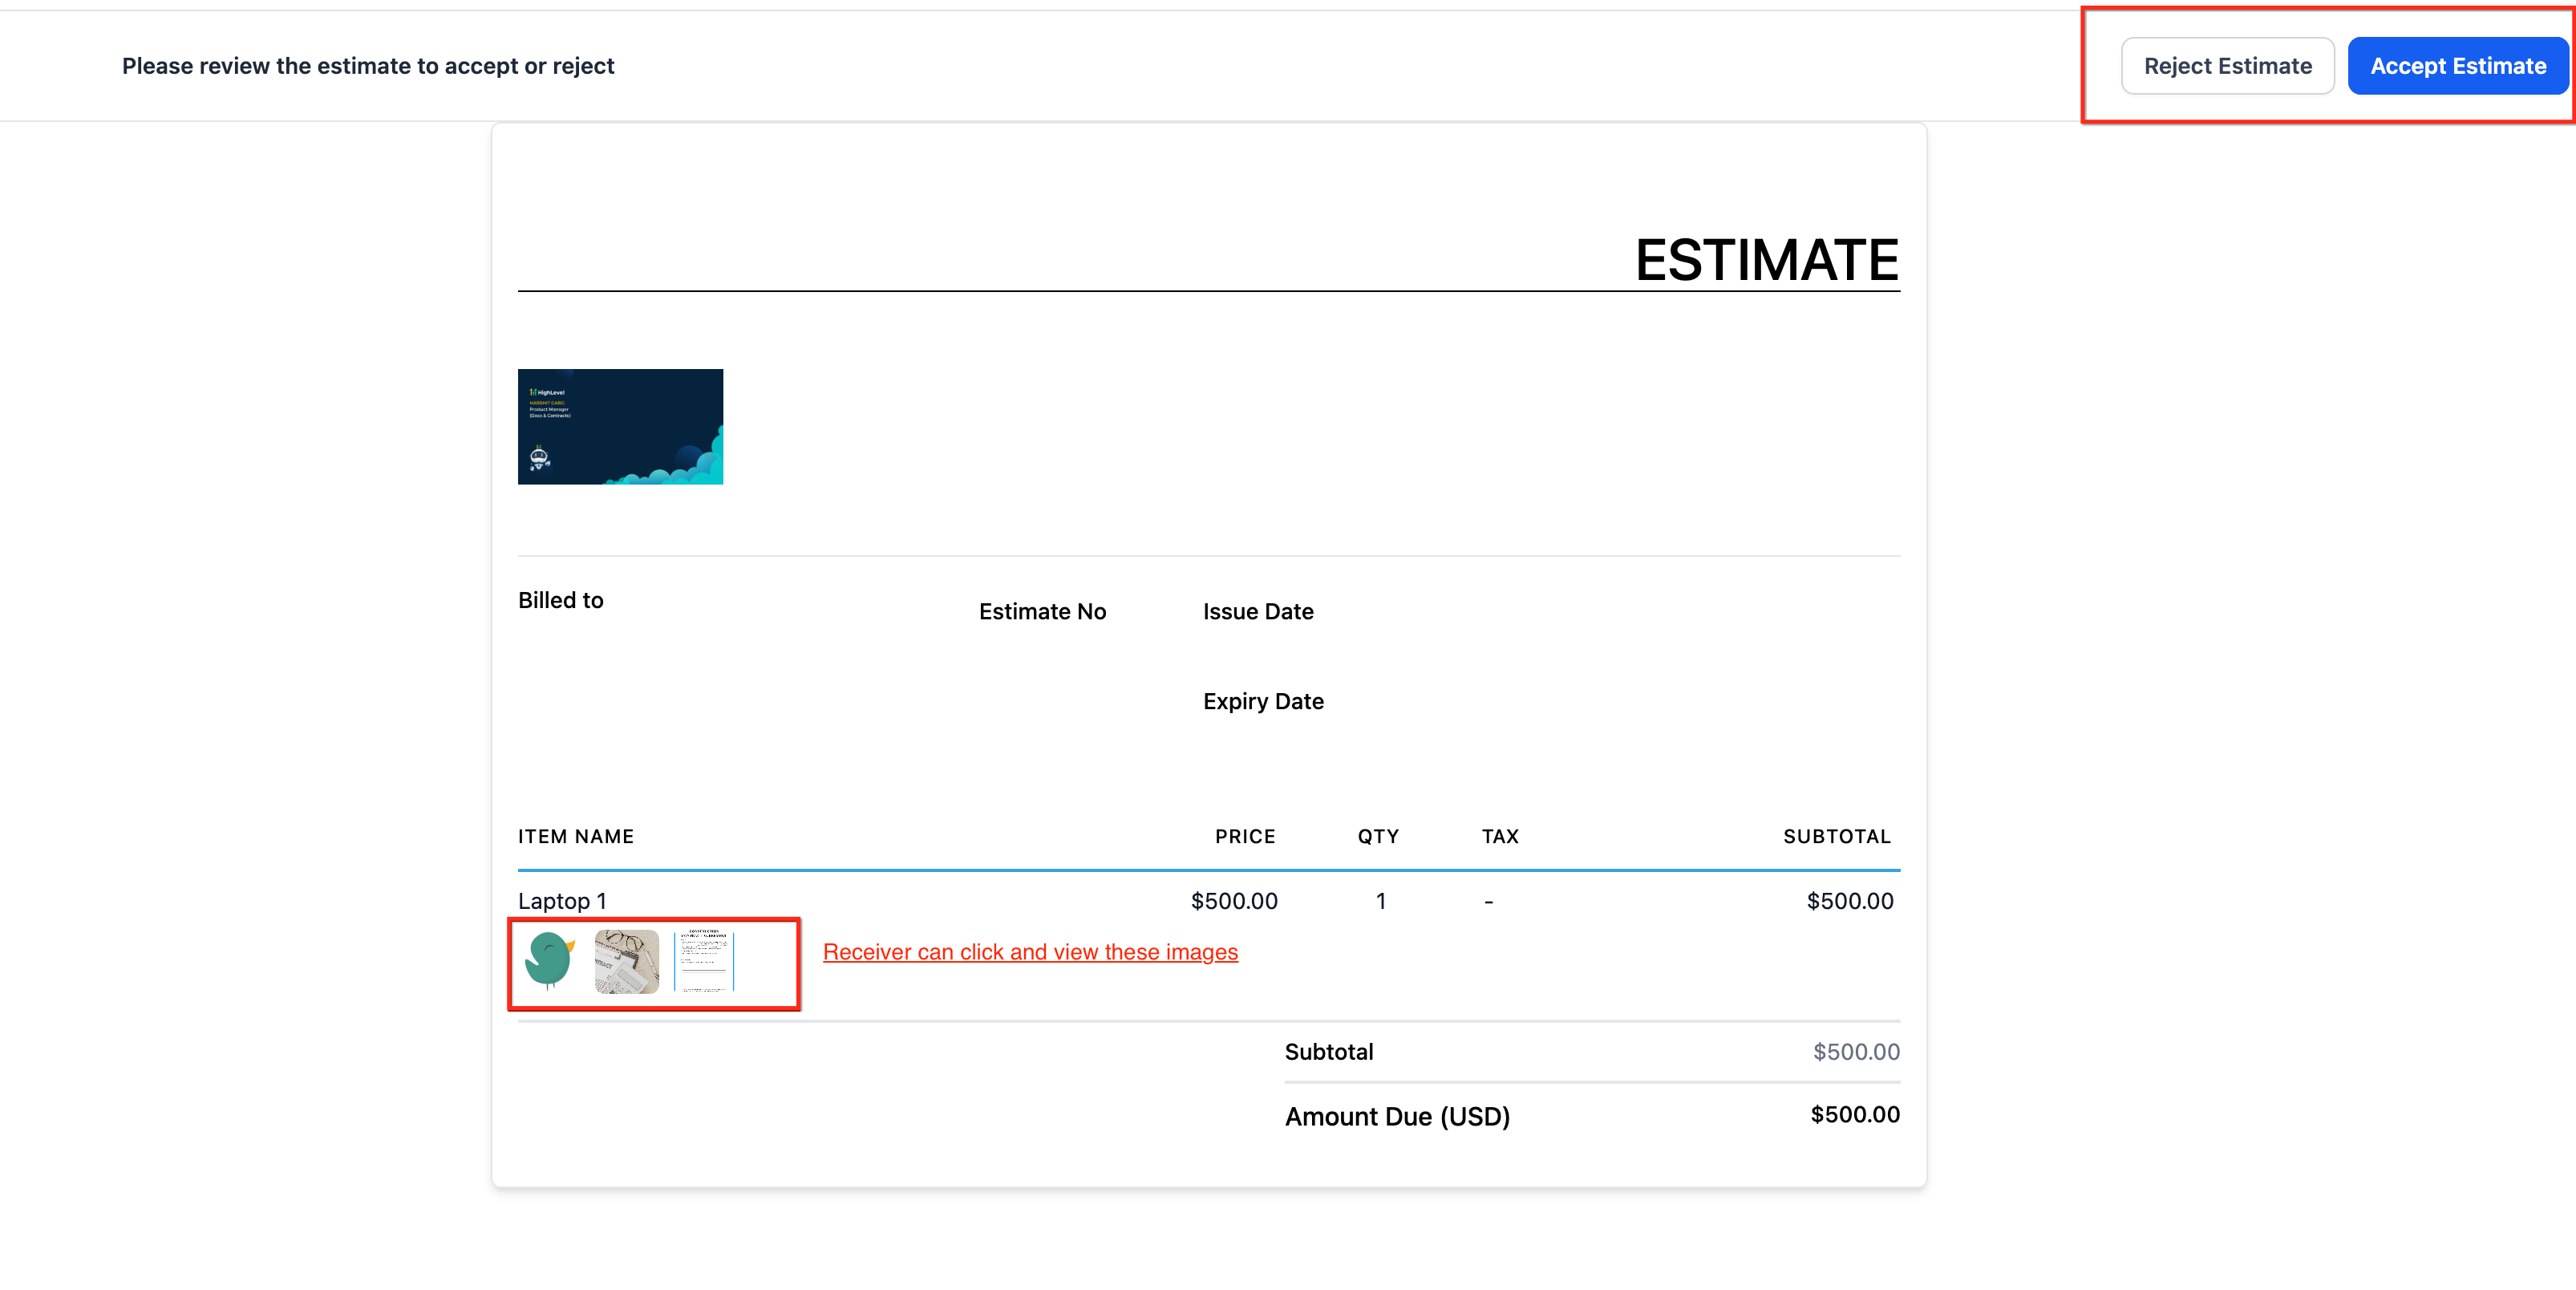
Task: Click the red 'Receiver can click' link text
Action: point(1030,952)
